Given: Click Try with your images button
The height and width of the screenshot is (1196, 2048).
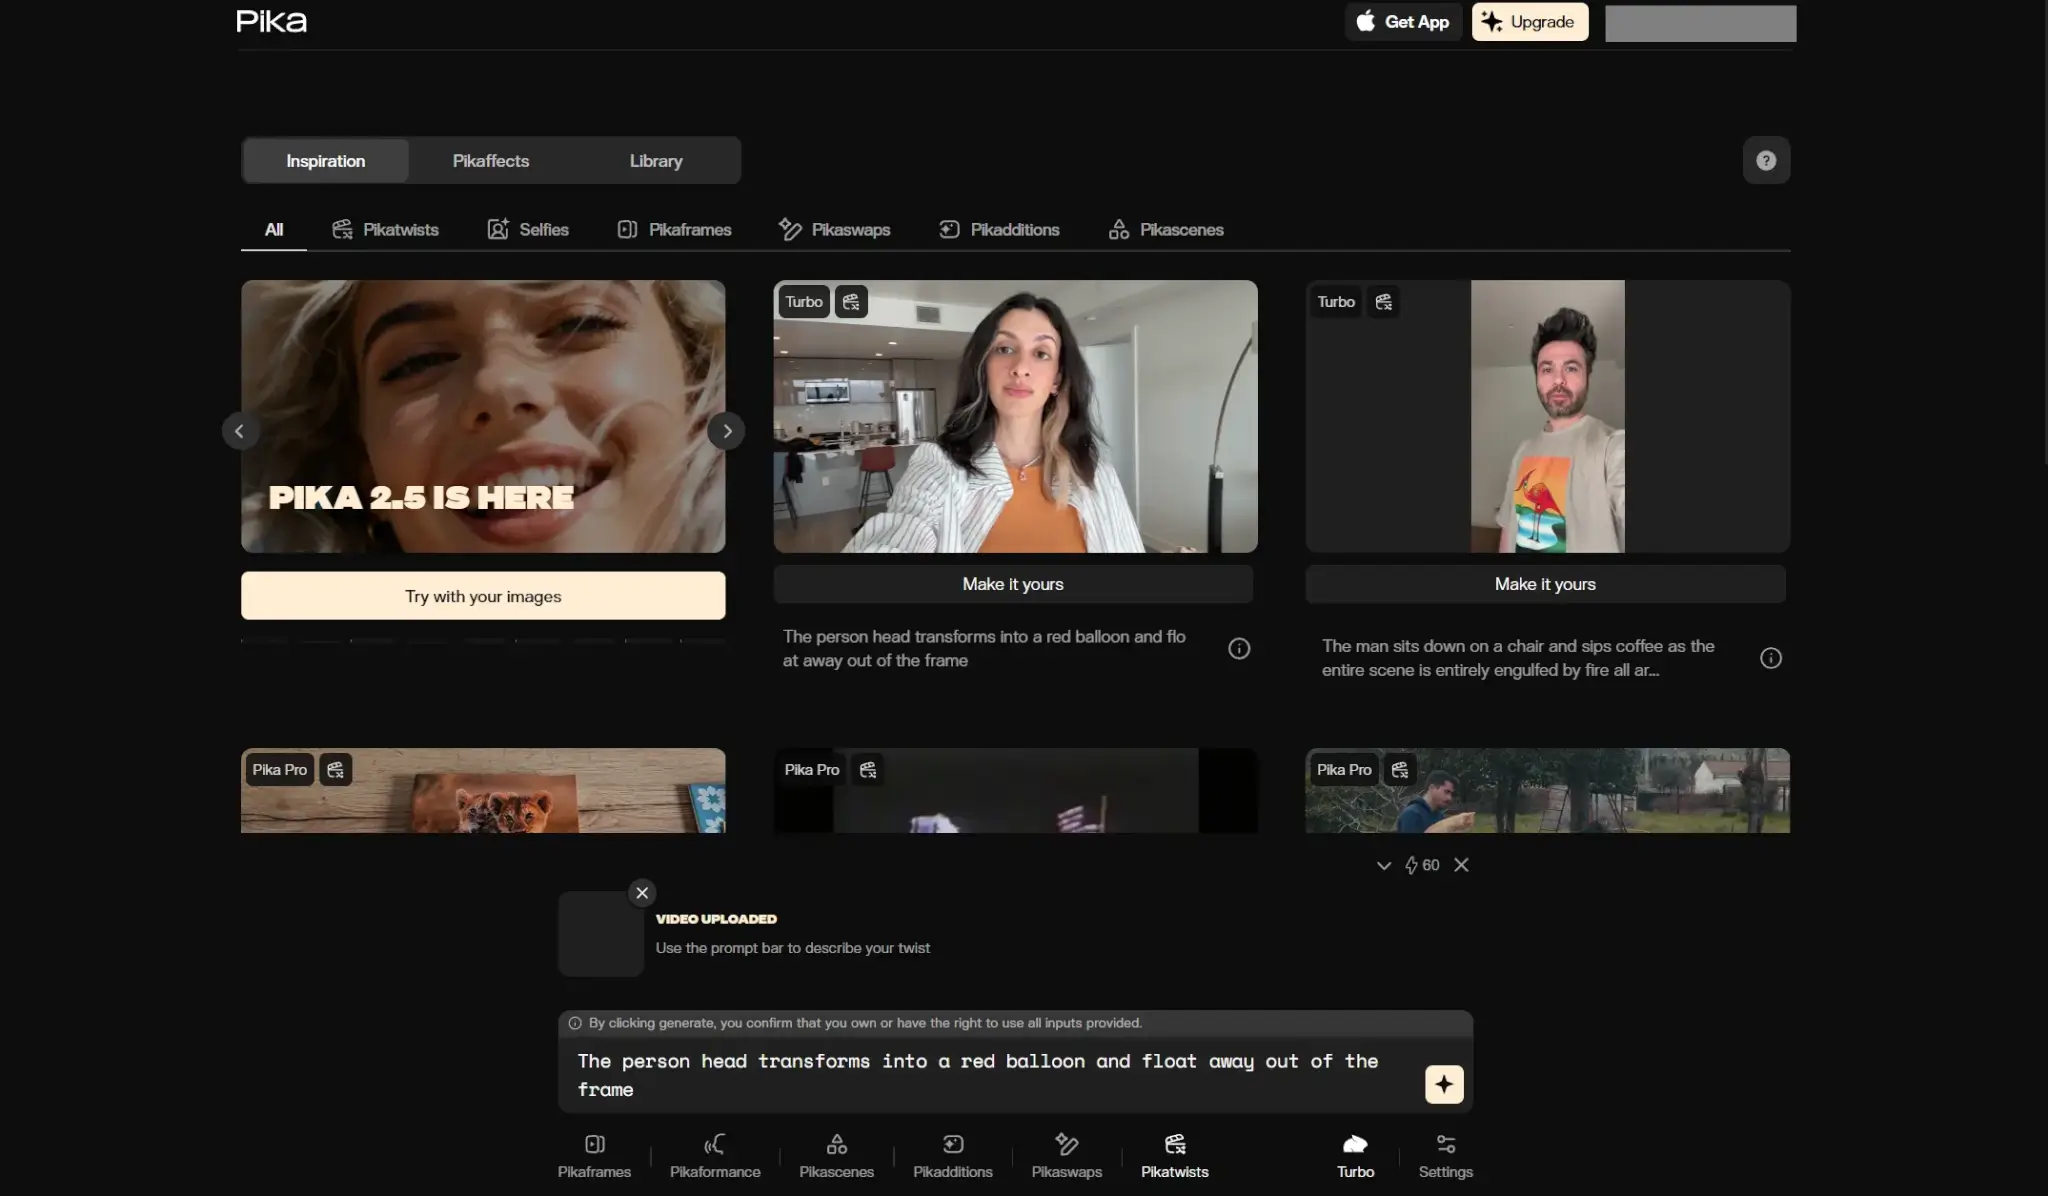Looking at the screenshot, I should (x=483, y=596).
